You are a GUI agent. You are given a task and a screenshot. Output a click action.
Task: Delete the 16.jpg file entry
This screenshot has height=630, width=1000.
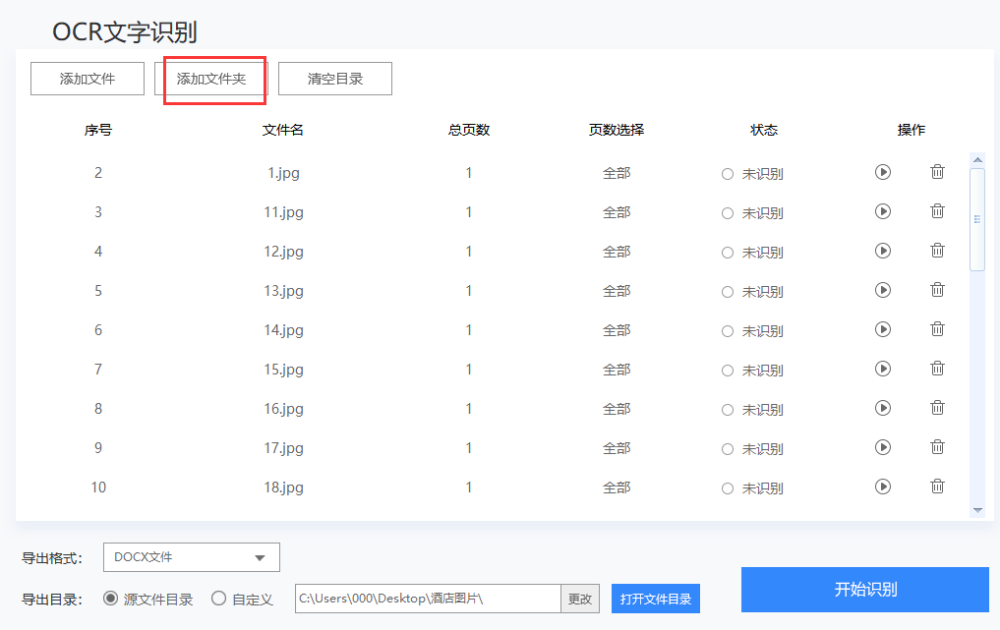[937, 409]
